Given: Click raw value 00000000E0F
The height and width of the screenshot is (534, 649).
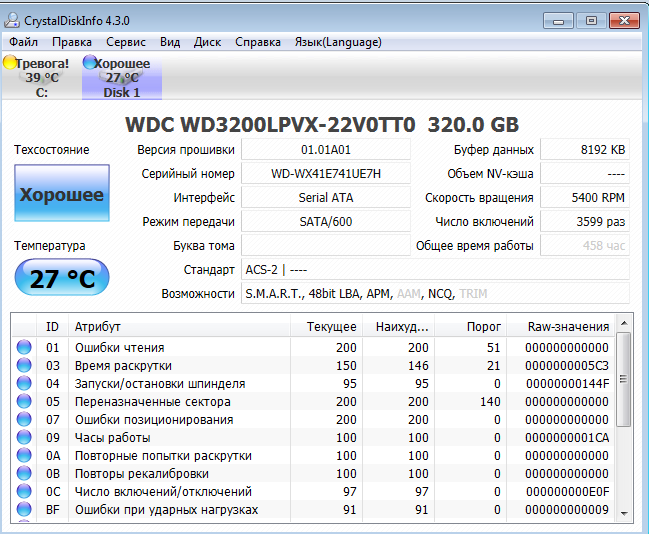Looking at the screenshot, I should [x=567, y=491].
